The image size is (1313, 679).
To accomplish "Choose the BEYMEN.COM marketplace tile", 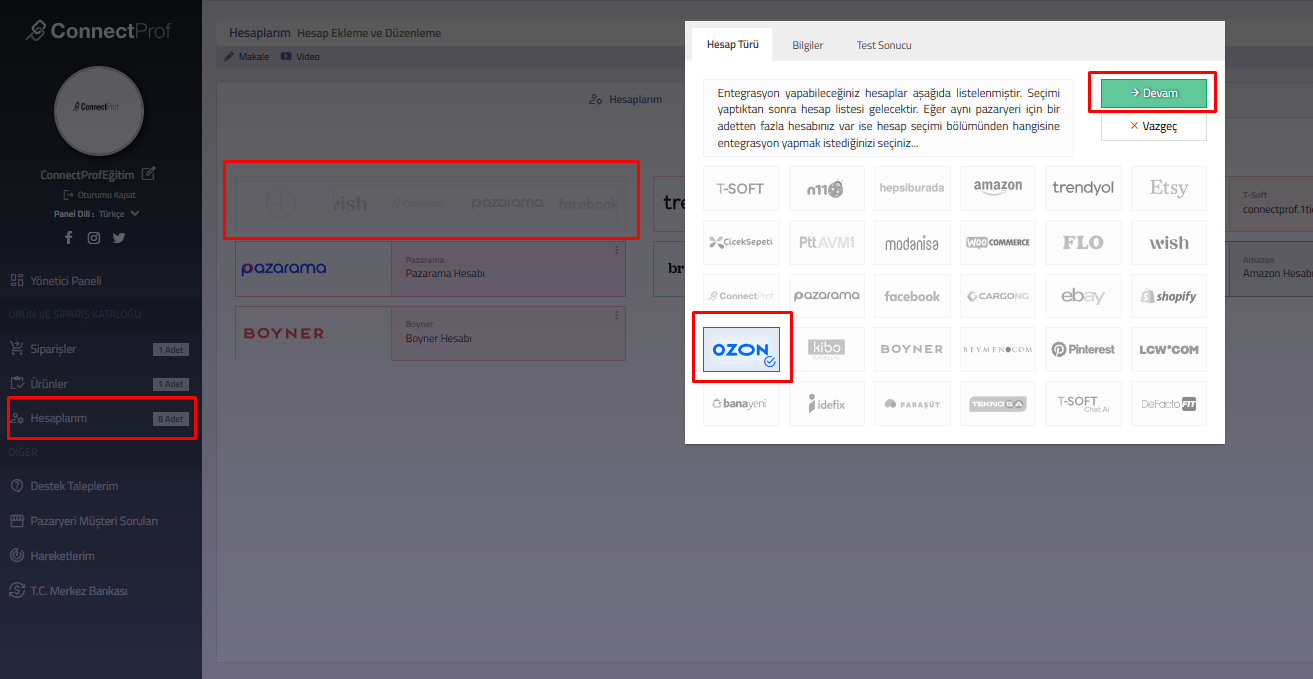I will [998, 349].
